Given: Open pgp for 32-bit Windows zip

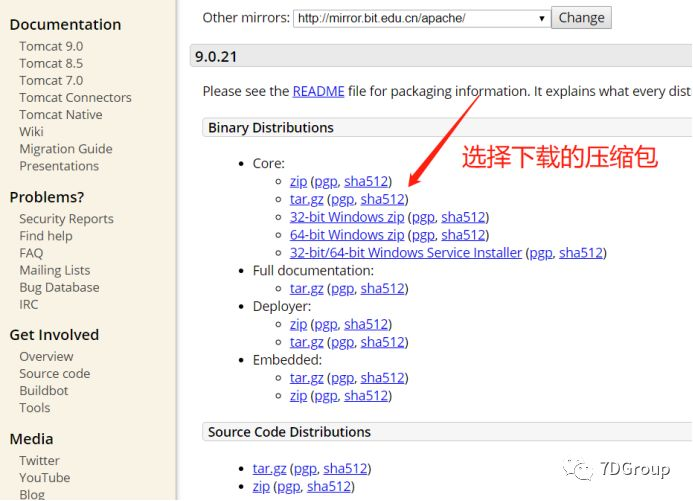Looking at the screenshot, I should [x=423, y=218].
